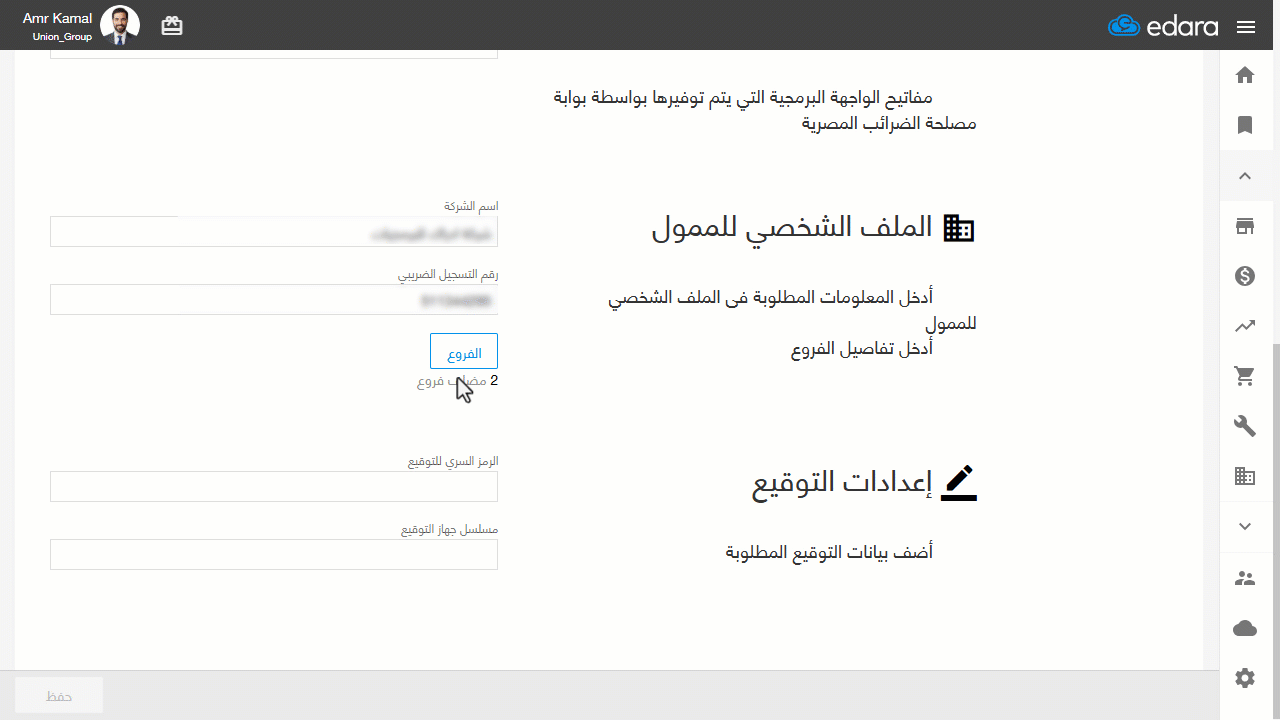
Task: Click the edara logo
Action: tap(1163, 26)
